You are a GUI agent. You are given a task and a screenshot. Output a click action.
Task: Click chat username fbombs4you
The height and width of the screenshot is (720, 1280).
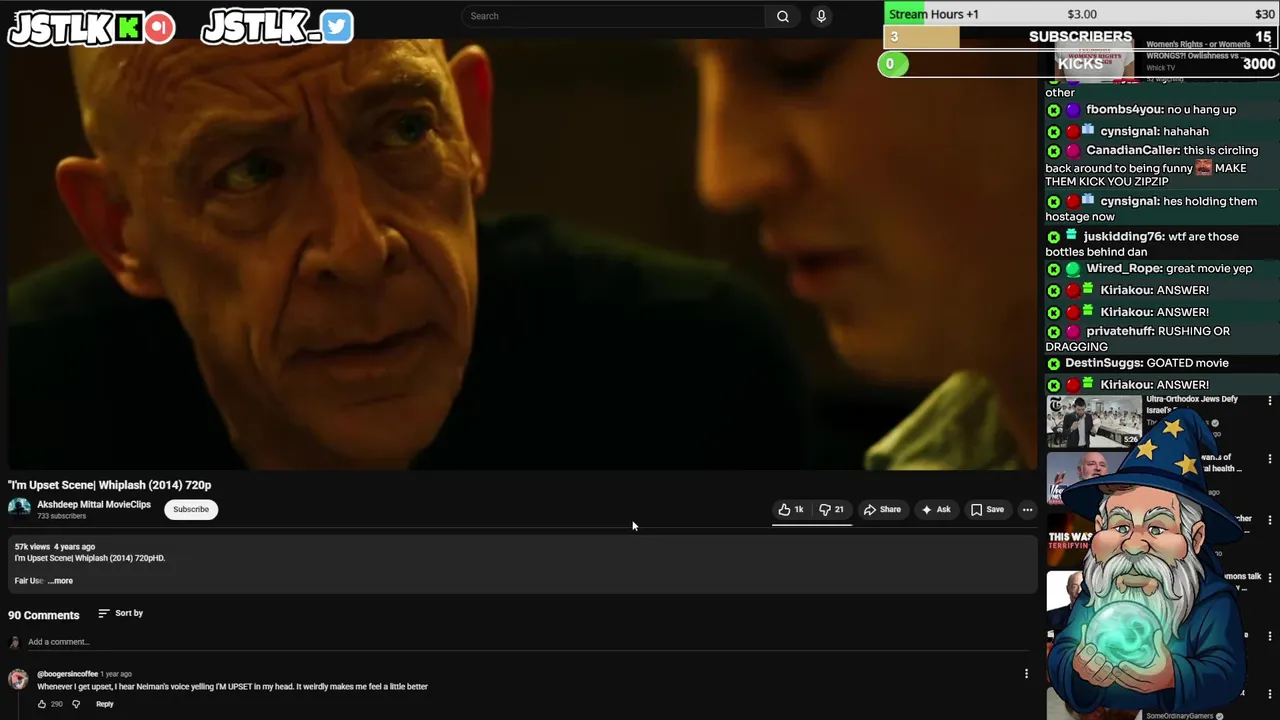click(x=1125, y=109)
